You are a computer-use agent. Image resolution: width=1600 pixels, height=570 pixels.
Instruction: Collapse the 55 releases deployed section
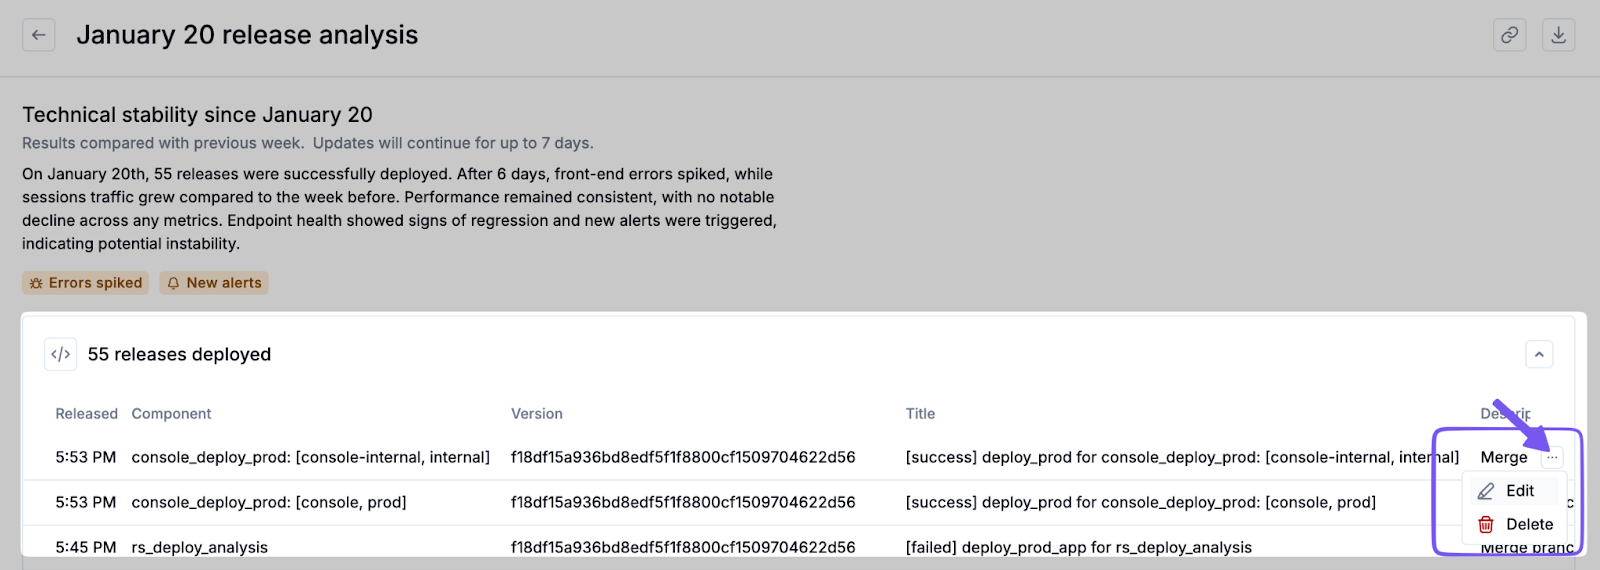click(x=1539, y=354)
